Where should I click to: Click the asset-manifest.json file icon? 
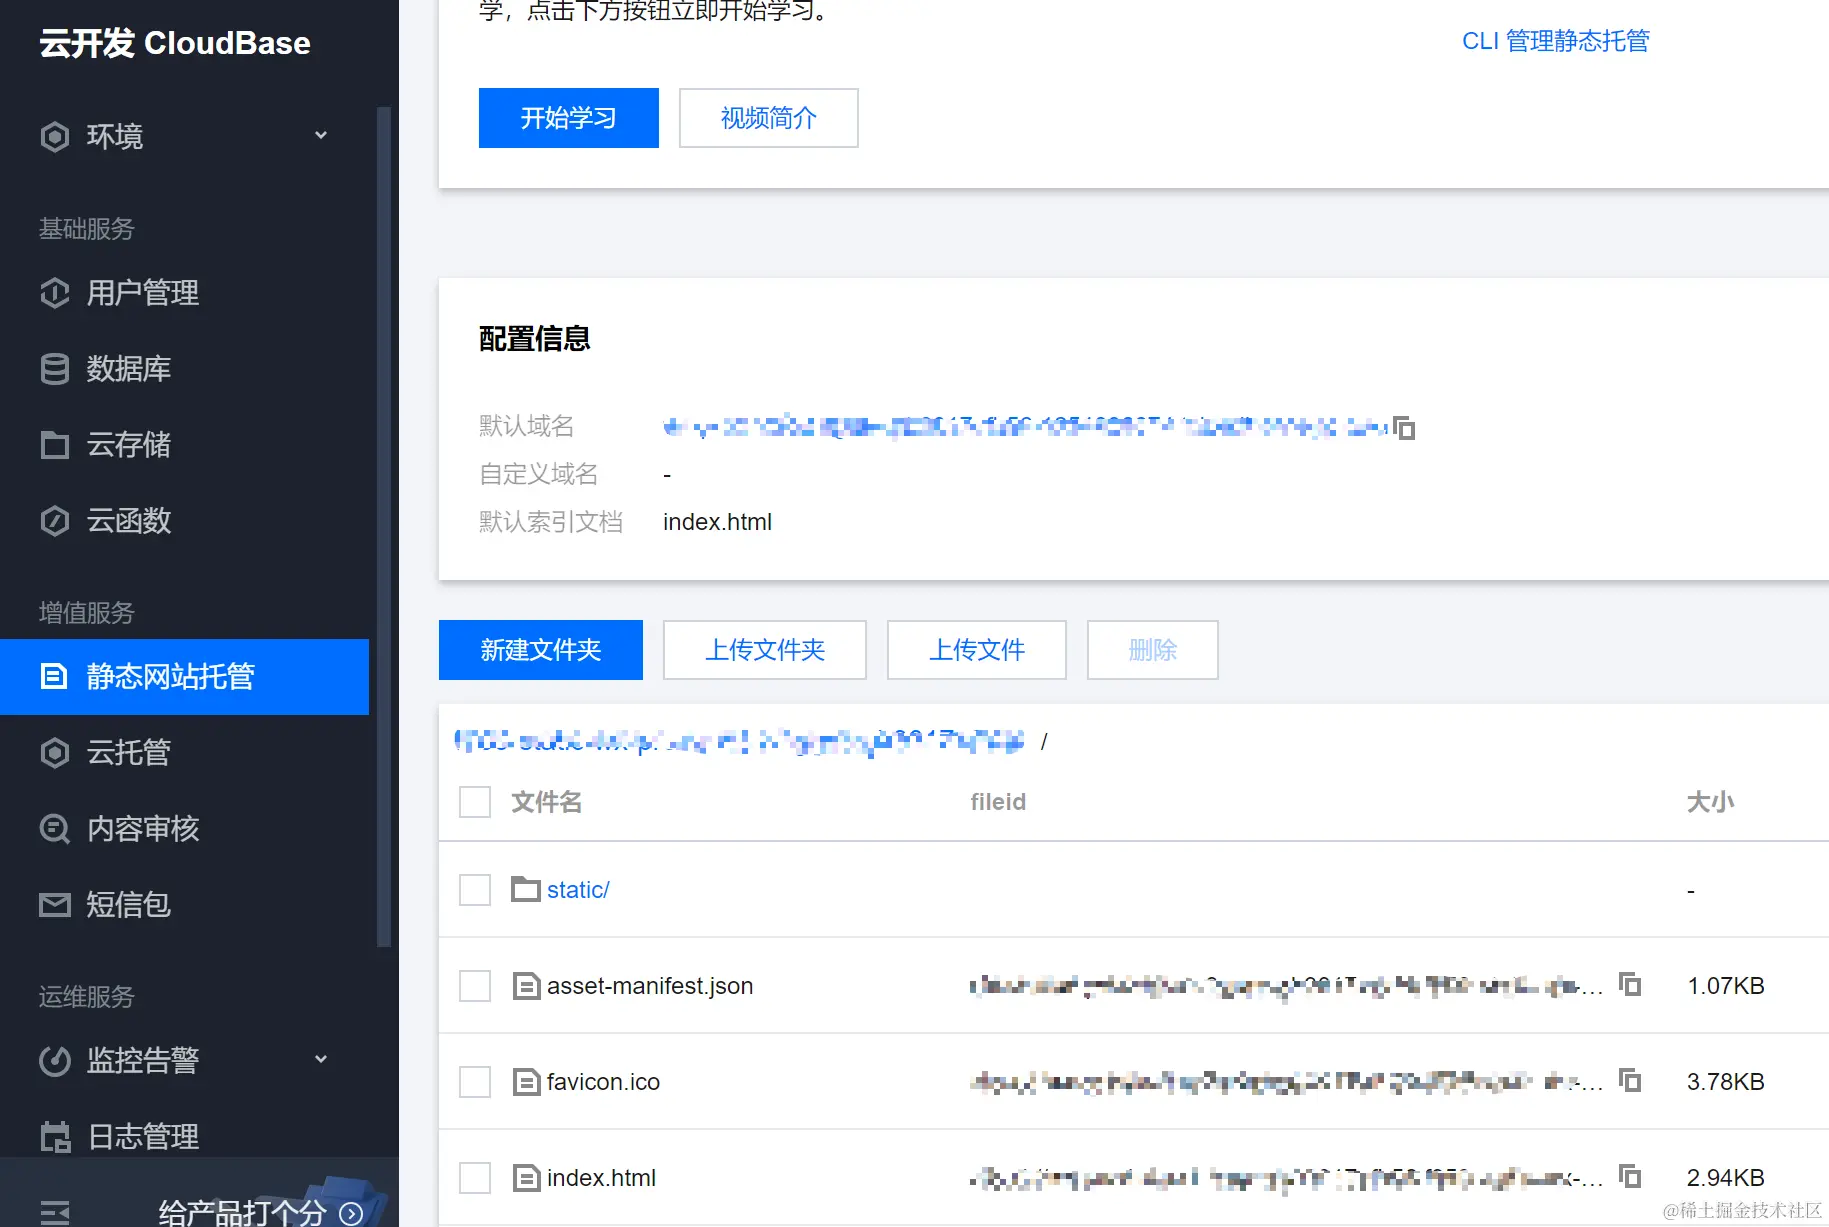click(526, 986)
